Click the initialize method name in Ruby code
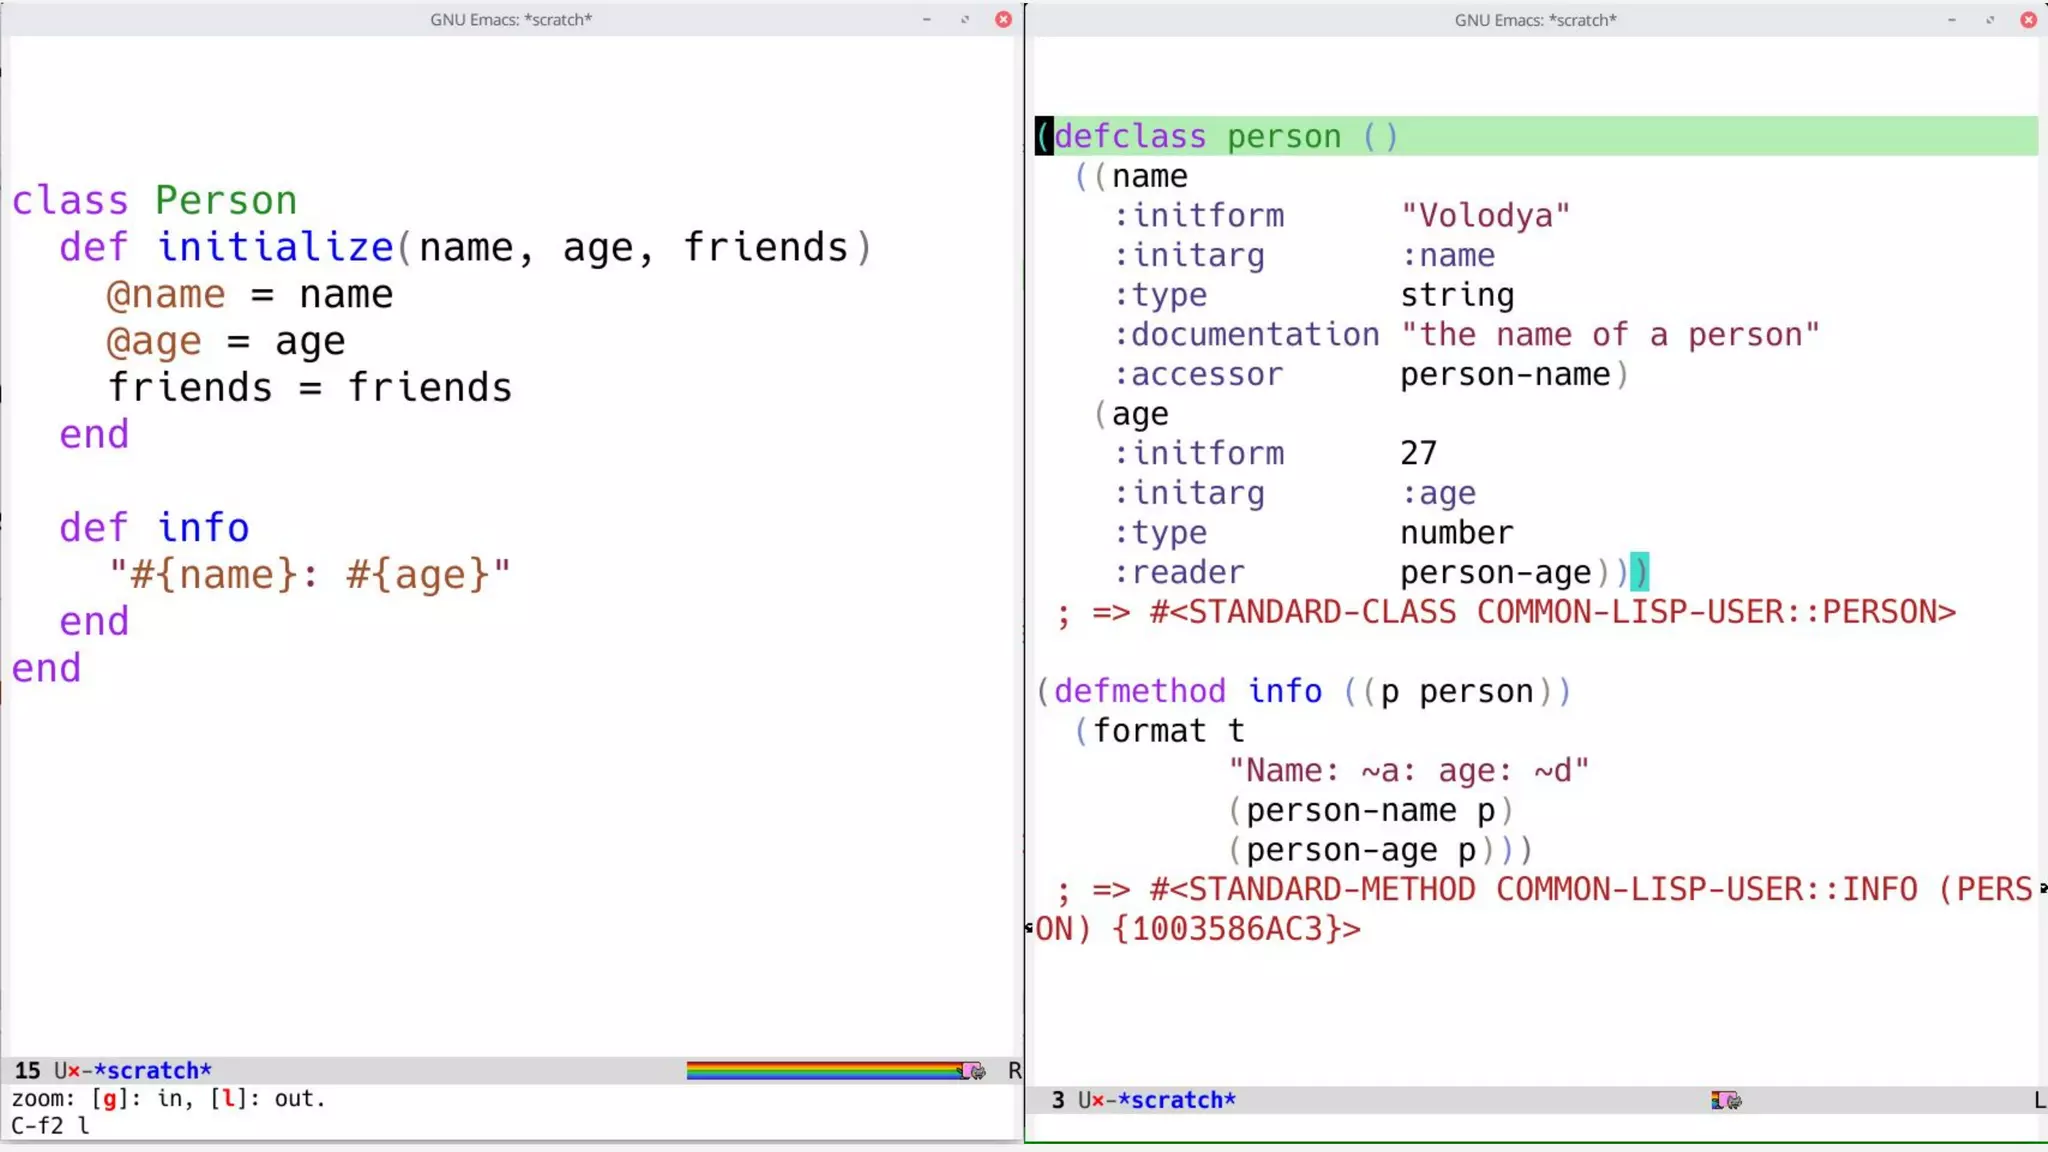Image resolution: width=2048 pixels, height=1152 pixels. (275, 247)
